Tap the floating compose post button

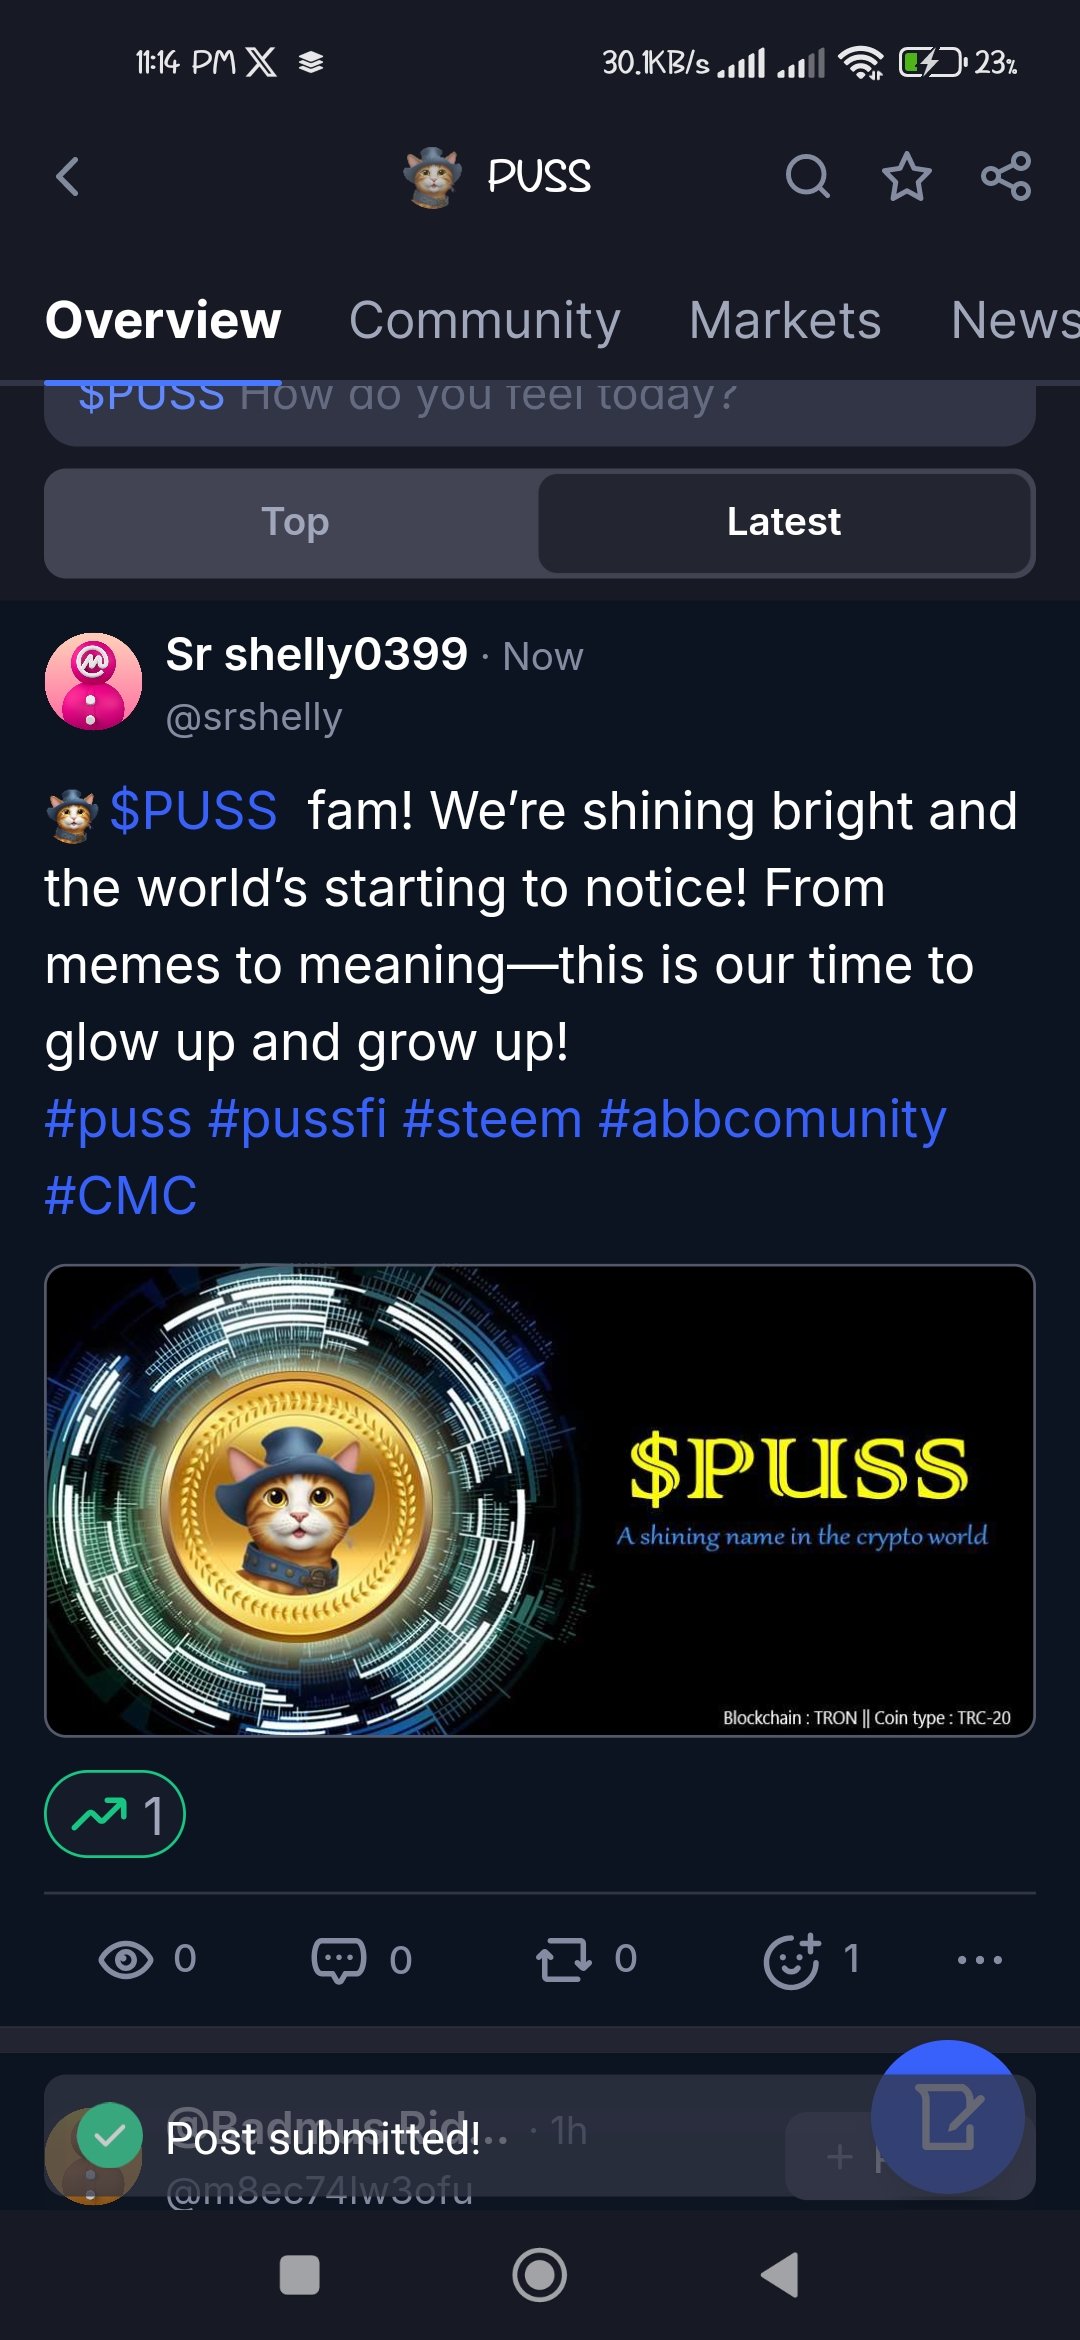pyautogui.click(x=947, y=2116)
